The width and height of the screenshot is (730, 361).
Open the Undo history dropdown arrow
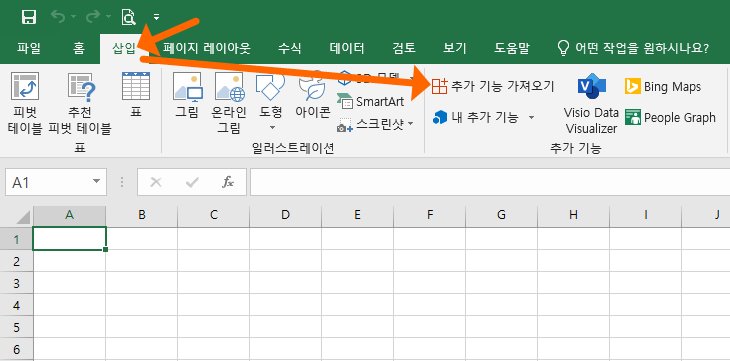[74, 17]
